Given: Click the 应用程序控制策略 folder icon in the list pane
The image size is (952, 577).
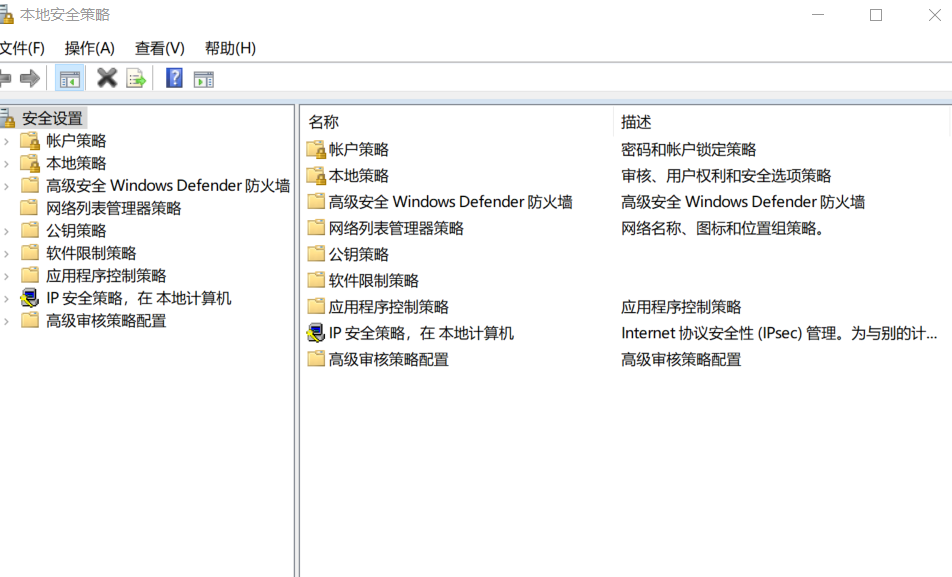Looking at the screenshot, I should click(316, 306).
